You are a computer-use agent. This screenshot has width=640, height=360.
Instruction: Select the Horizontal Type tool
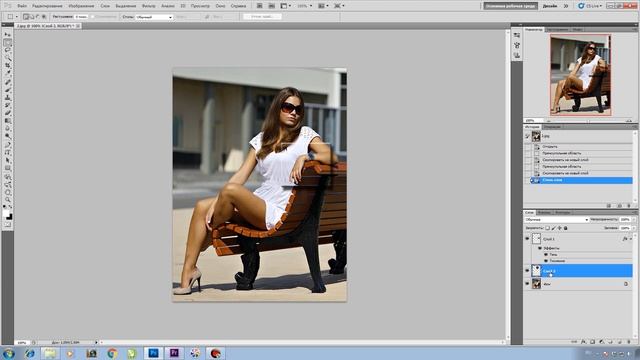point(8,153)
